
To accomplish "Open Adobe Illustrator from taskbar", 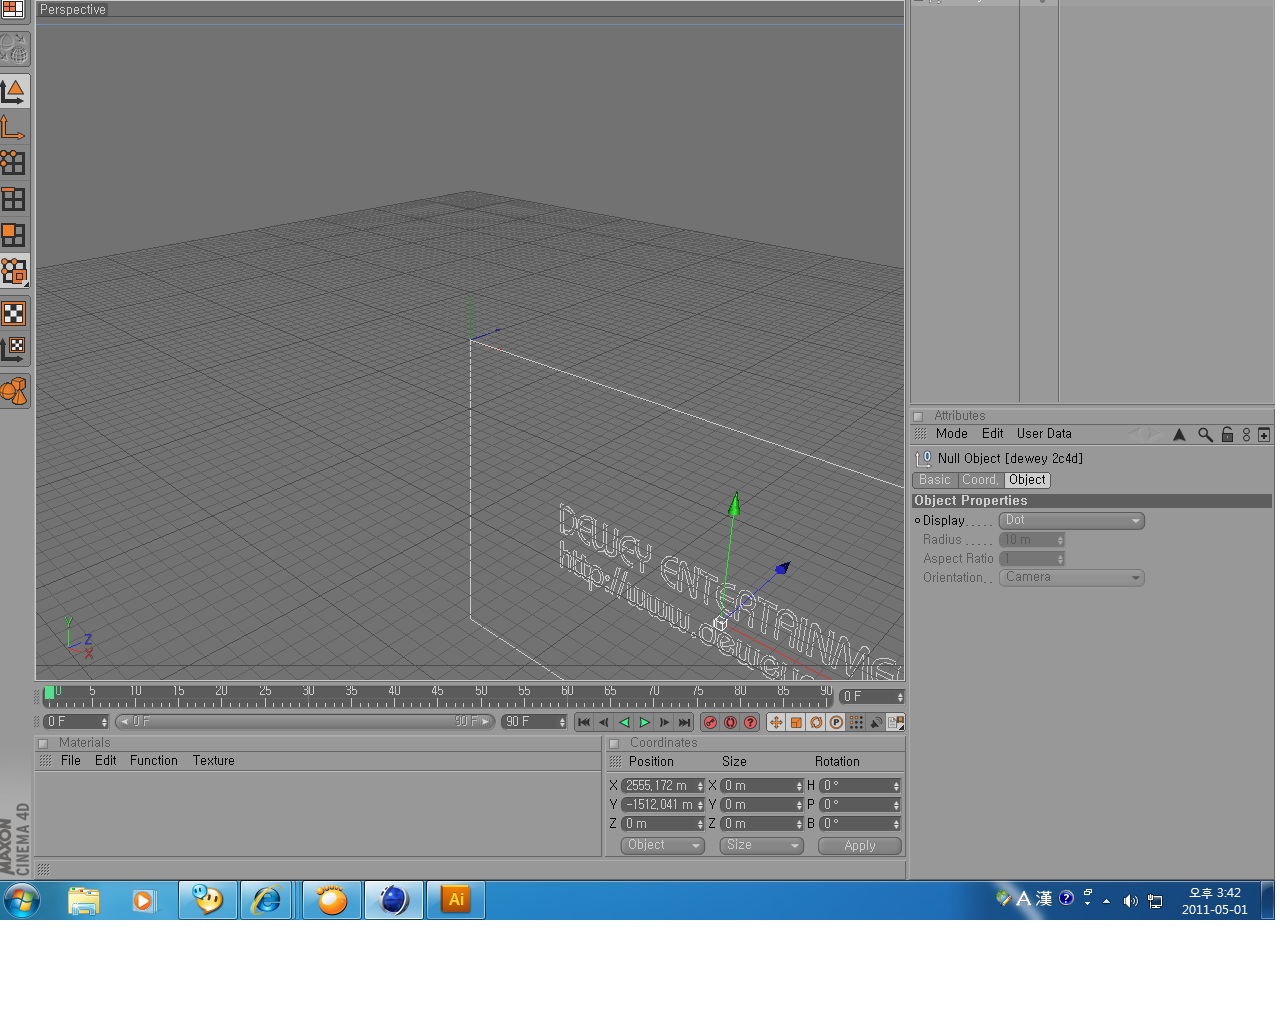I will pos(456,900).
